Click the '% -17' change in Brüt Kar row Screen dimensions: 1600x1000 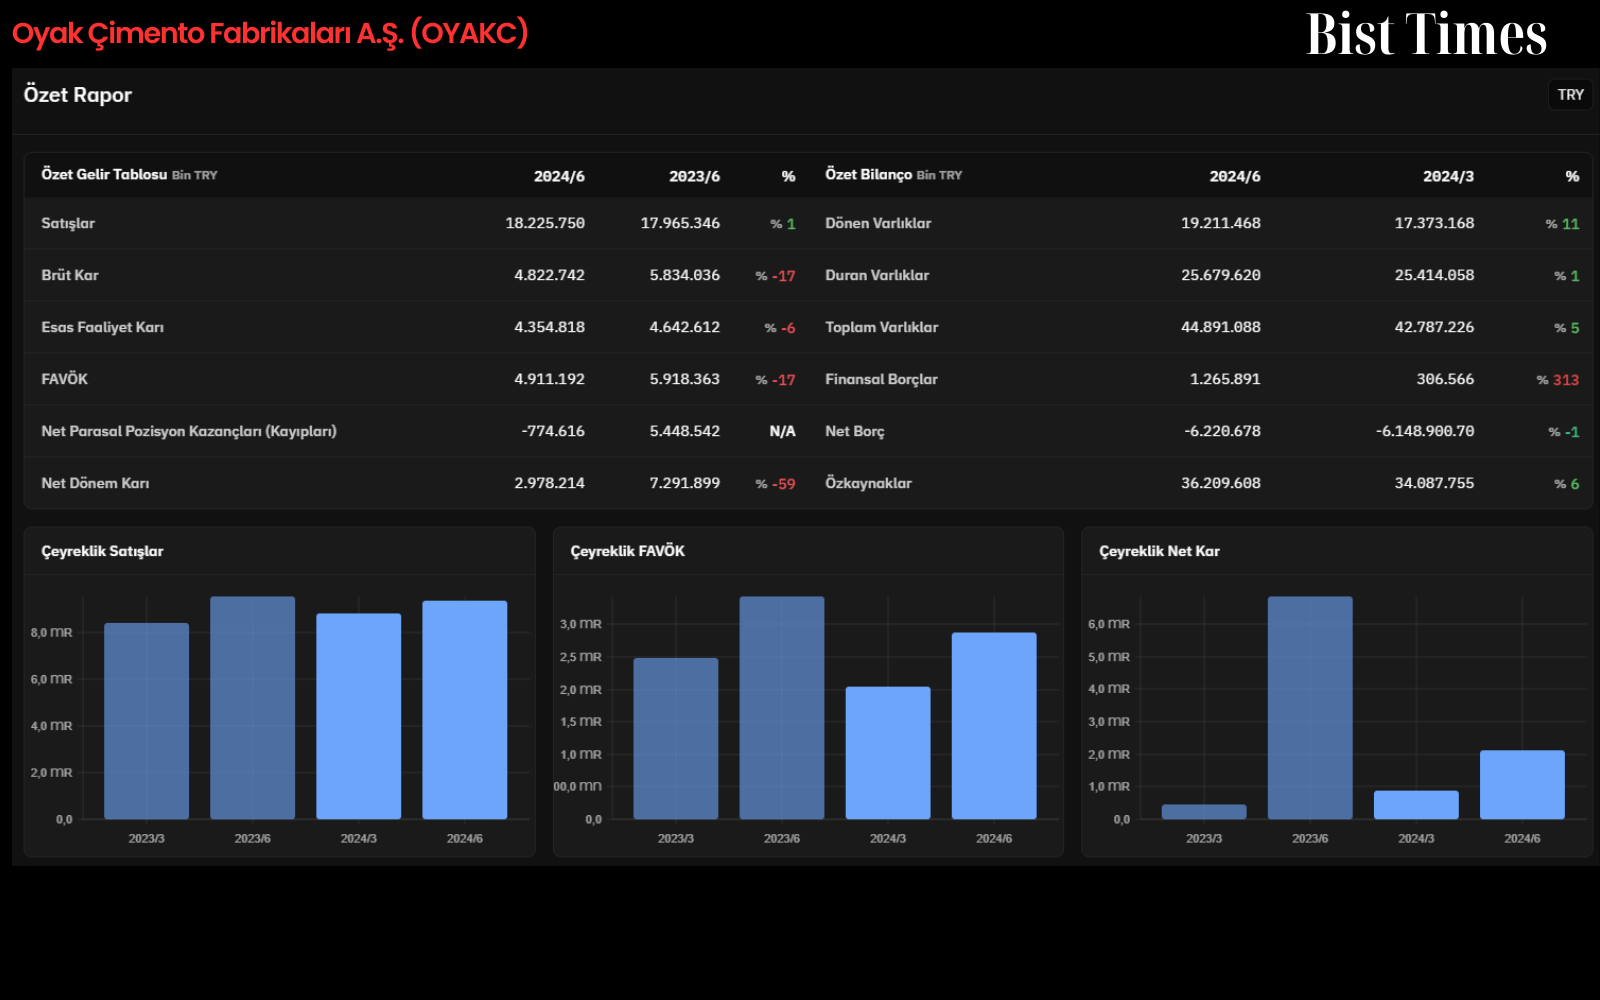[x=775, y=276]
